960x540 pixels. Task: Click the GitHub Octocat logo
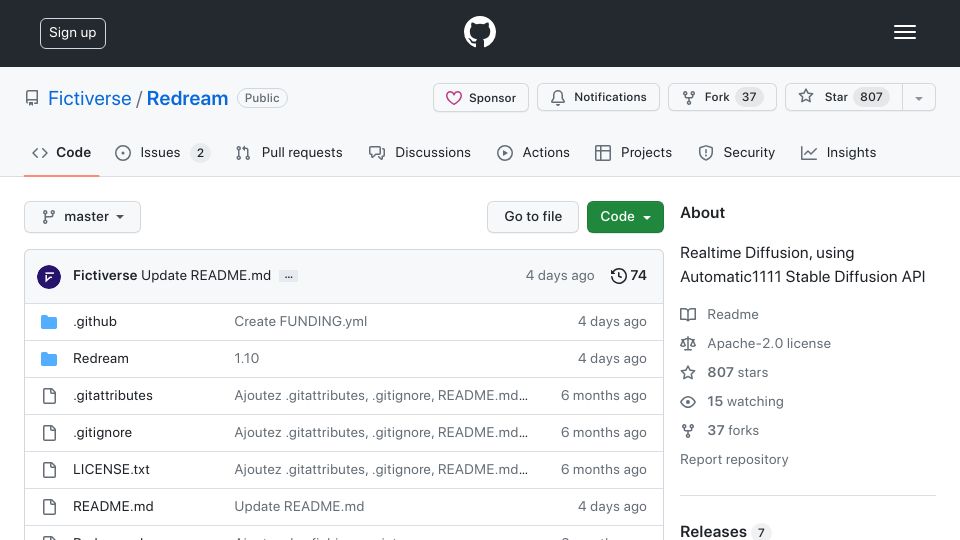479,32
